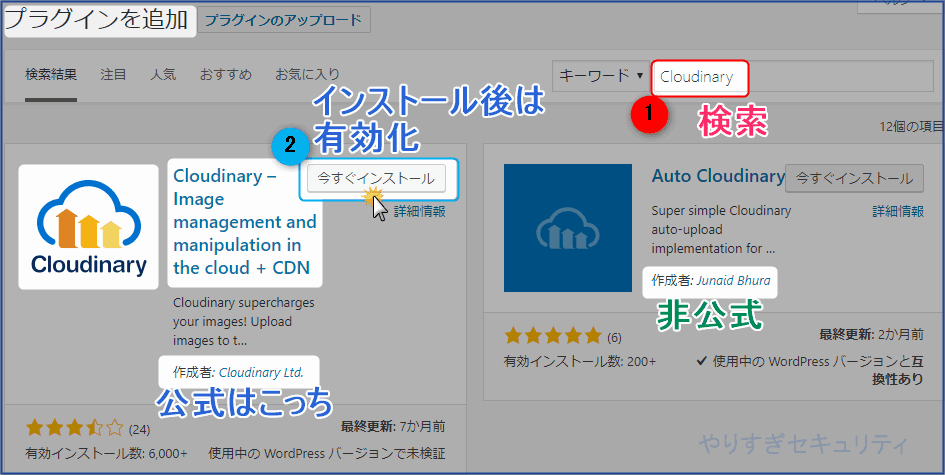This screenshot has width=945, height=475.
Task: Switch to the 検索結果 tab
Action: (51, 75)
